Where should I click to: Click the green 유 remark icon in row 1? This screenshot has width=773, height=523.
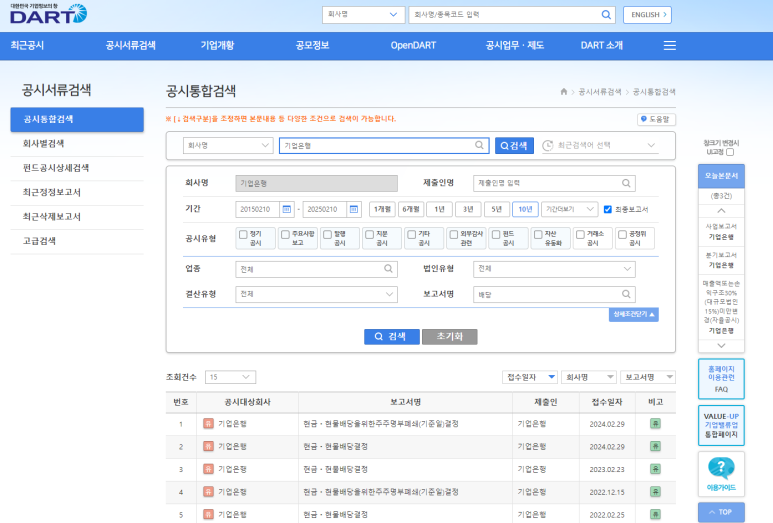(x=655, y=423)
